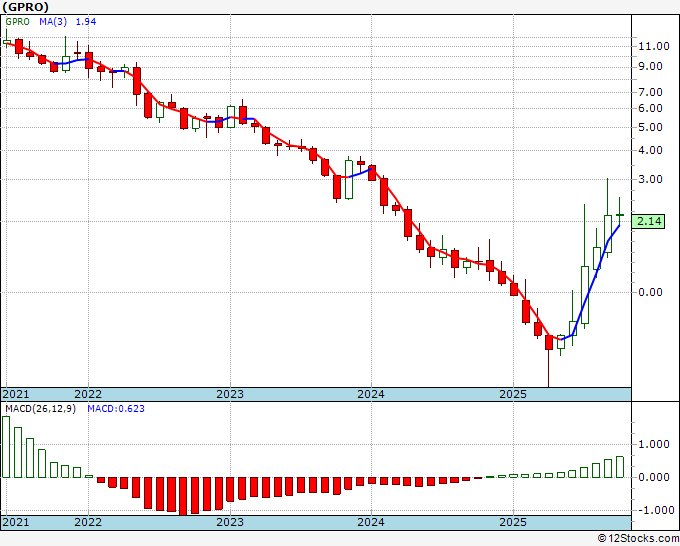680x546 pixels.
Task: Click the 12Stocks.com copyright link
Action: (x=638, y=539)
